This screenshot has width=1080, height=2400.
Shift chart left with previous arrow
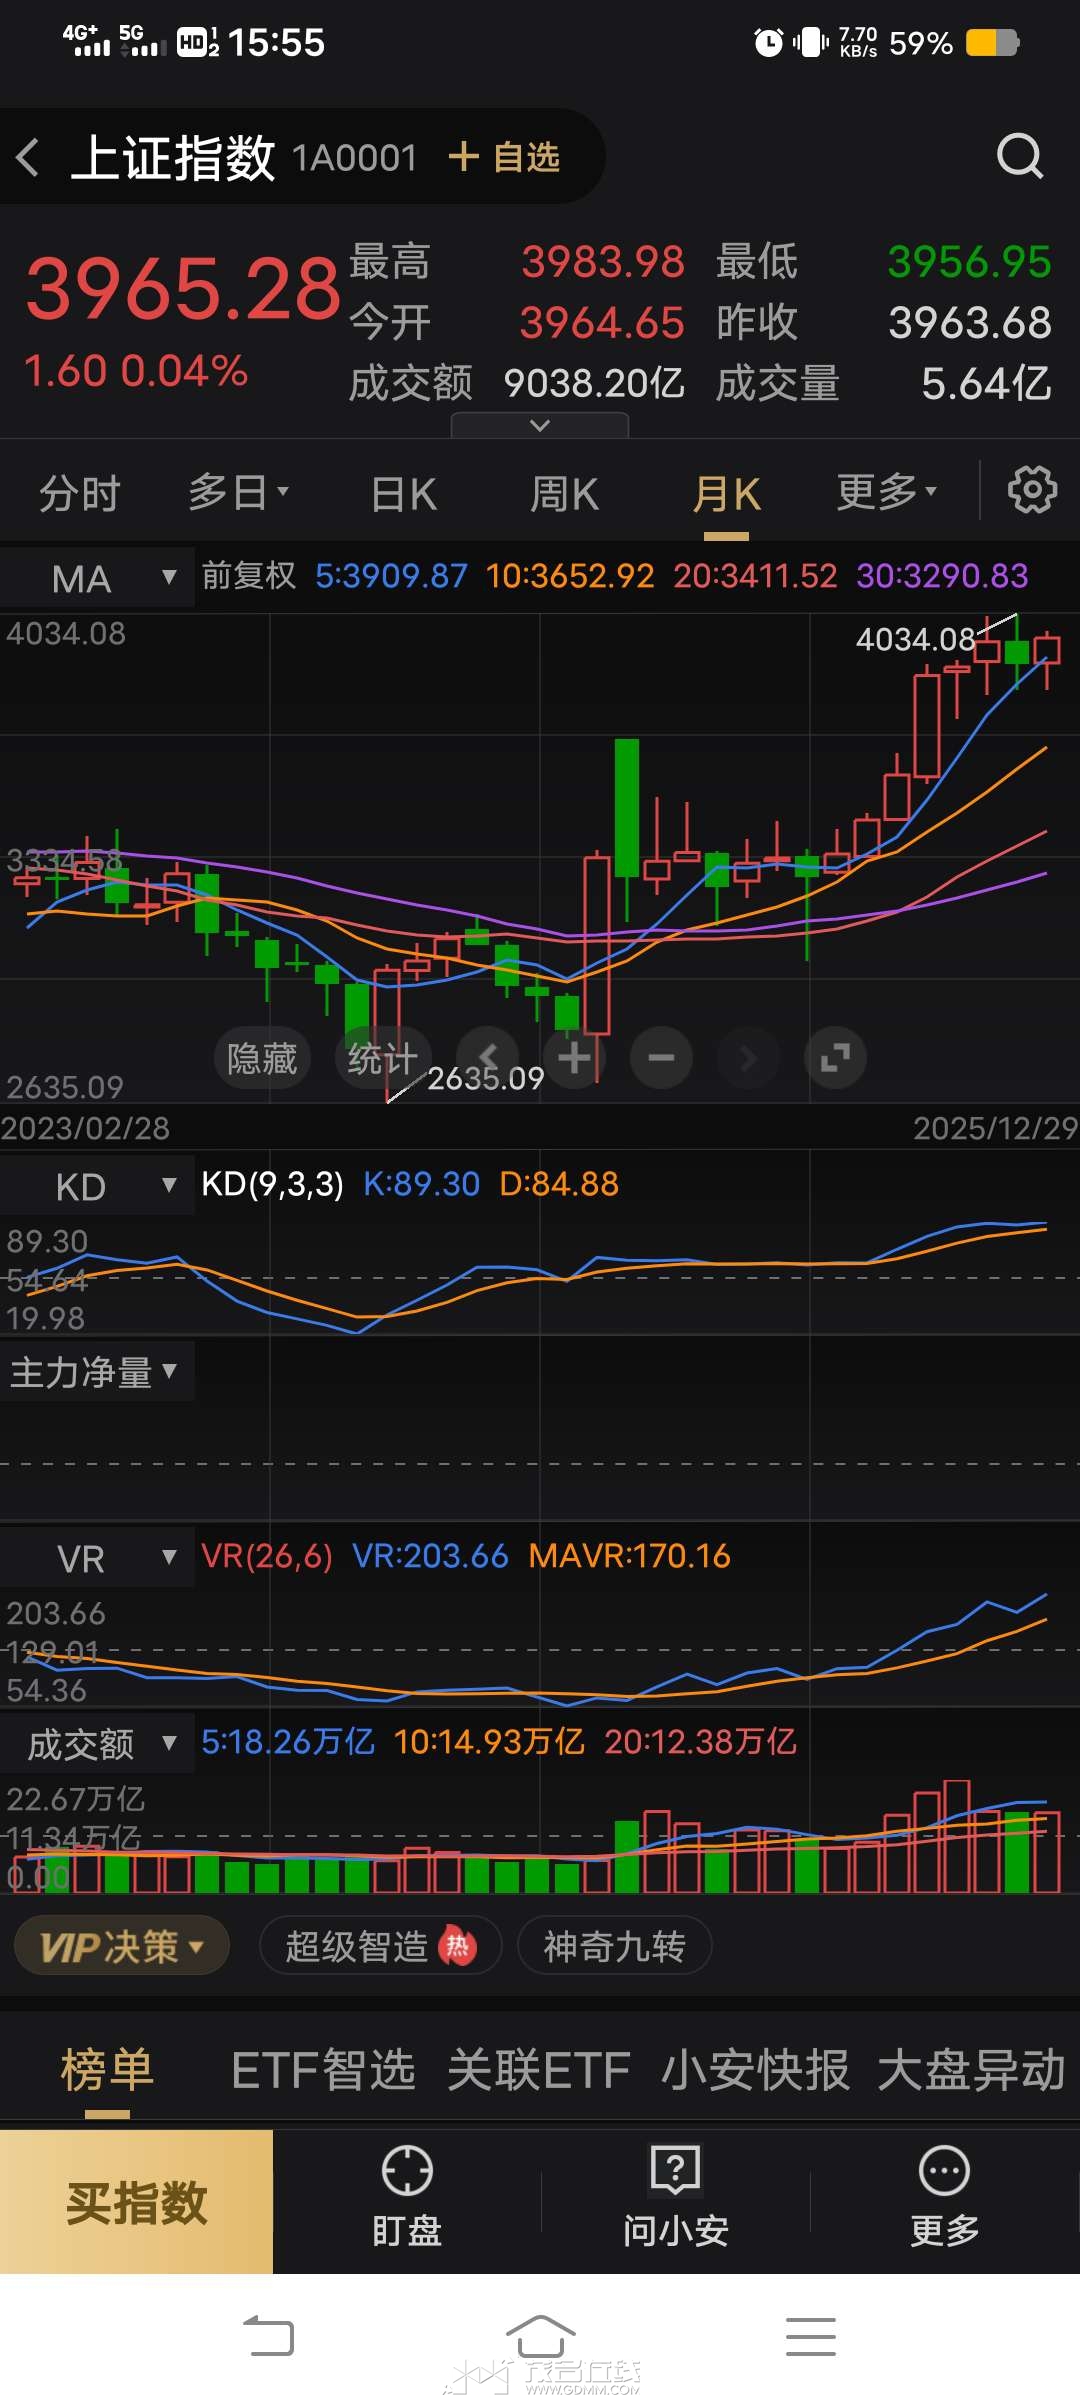488,1056
